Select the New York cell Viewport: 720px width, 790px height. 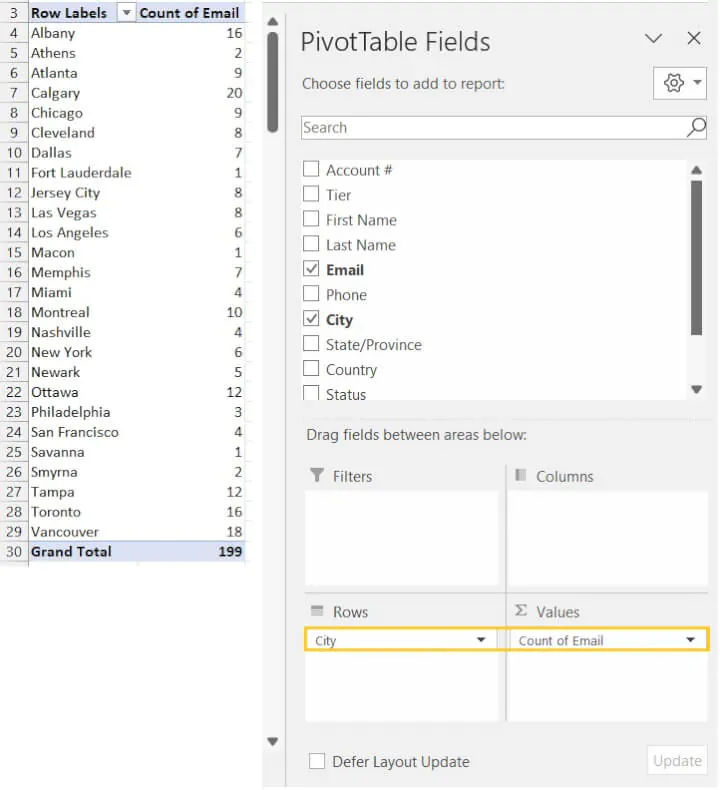pos(82,352)
